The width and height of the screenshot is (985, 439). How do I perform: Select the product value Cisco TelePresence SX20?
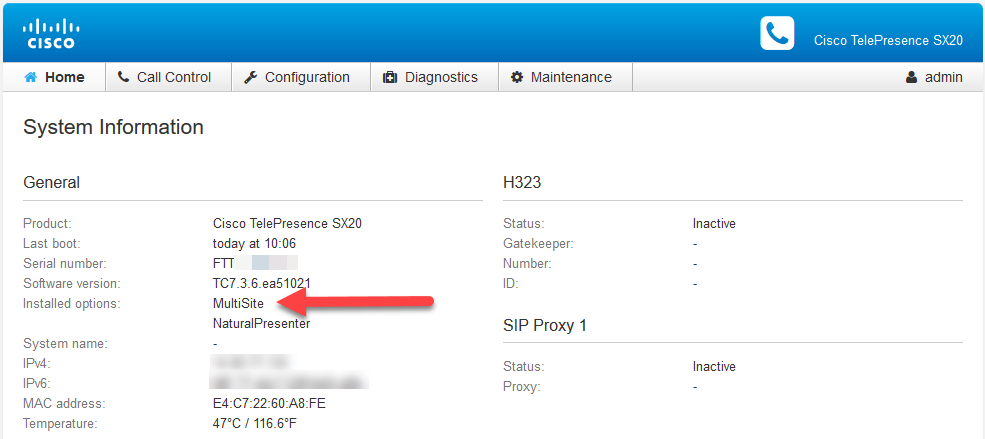(x=287, y=223)
